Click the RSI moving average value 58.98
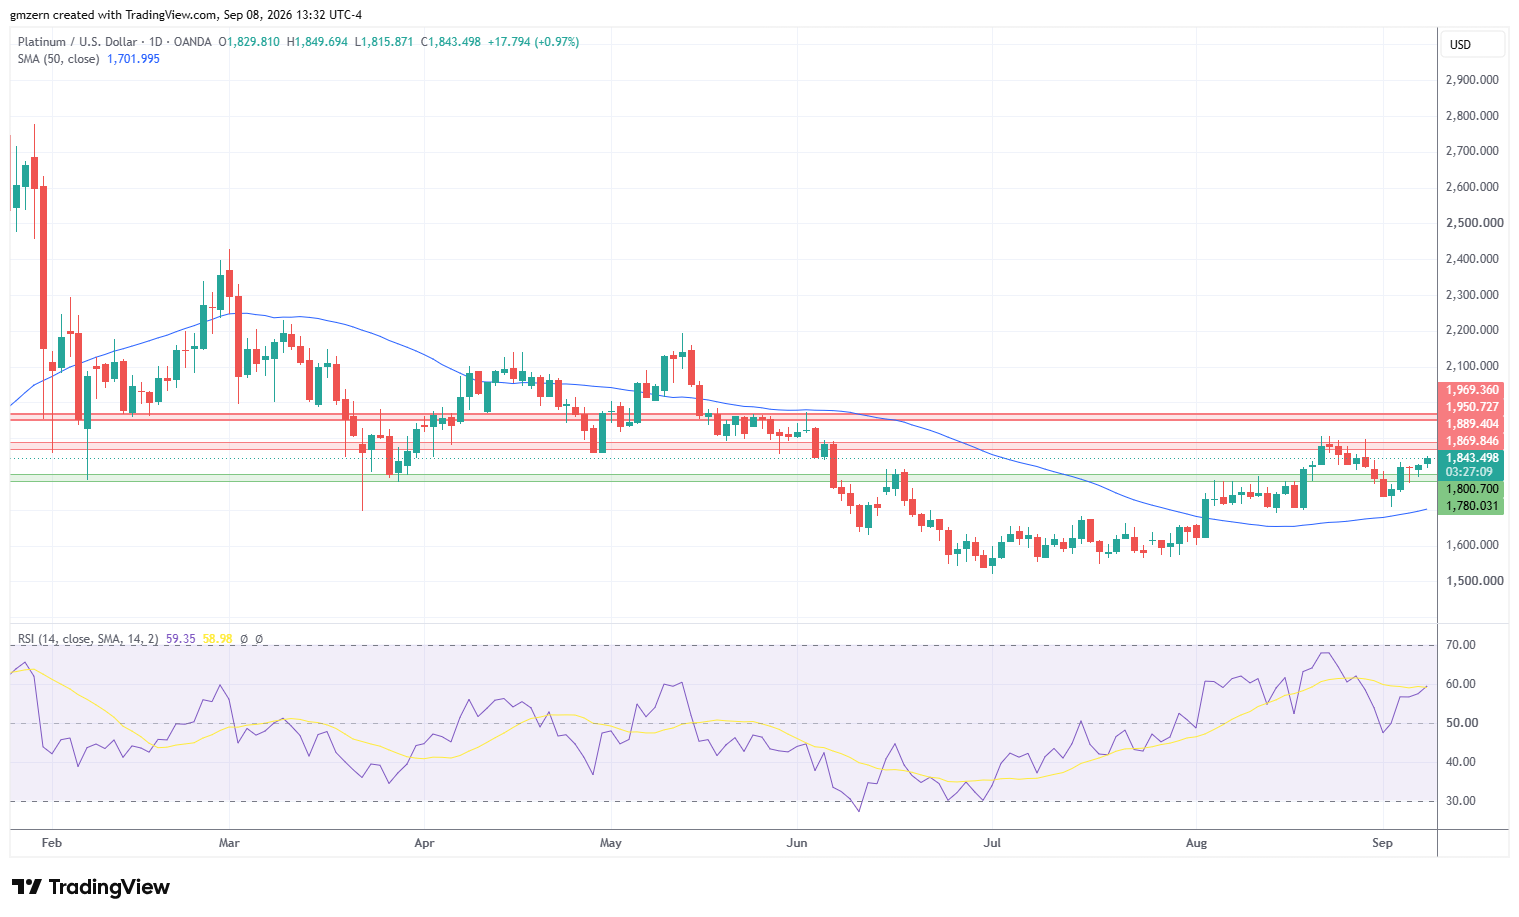1519x917 pixels. point(217,638)
